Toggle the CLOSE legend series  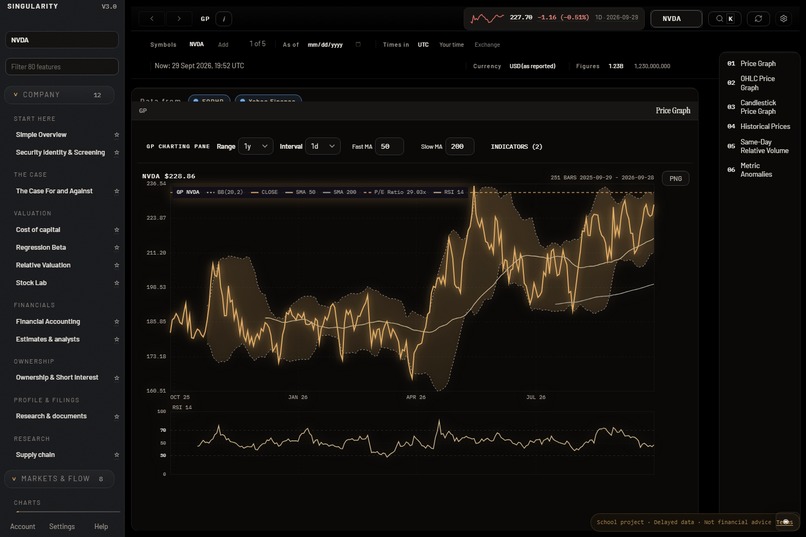(264, 192)
